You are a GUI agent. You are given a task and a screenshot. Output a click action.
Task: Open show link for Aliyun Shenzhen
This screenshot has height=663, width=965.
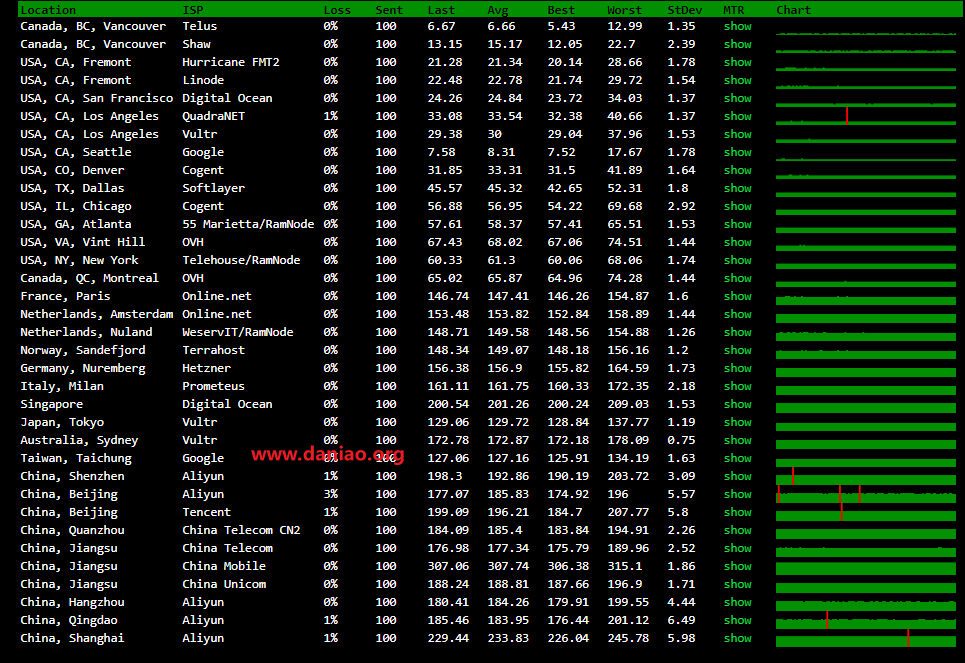point(737,476)
